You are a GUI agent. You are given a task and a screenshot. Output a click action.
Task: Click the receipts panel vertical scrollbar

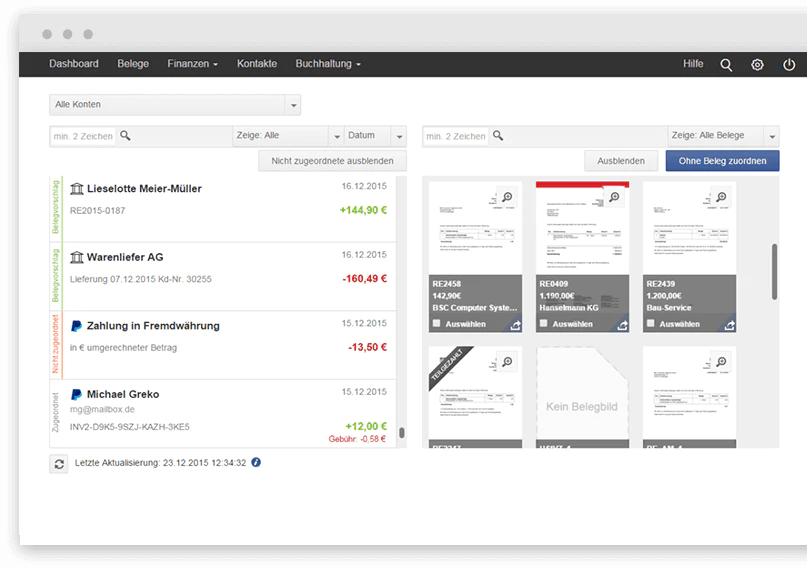coord(774,272)
